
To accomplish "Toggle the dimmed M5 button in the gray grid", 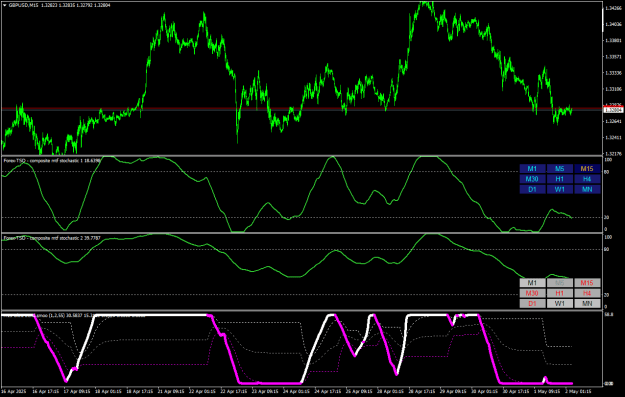I will tap(560, 283).
